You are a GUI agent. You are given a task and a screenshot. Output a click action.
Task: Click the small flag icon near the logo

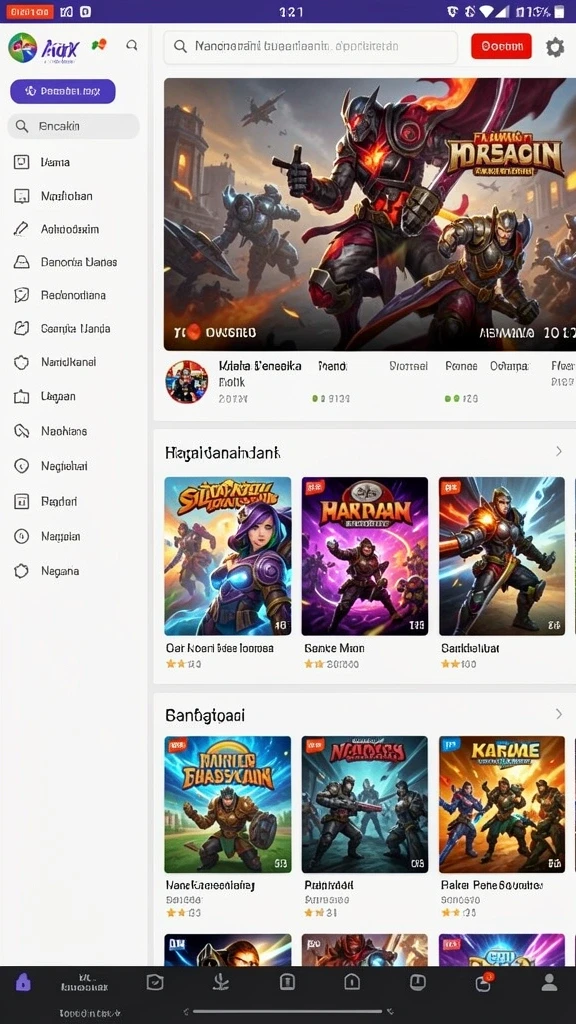(99, 44)
